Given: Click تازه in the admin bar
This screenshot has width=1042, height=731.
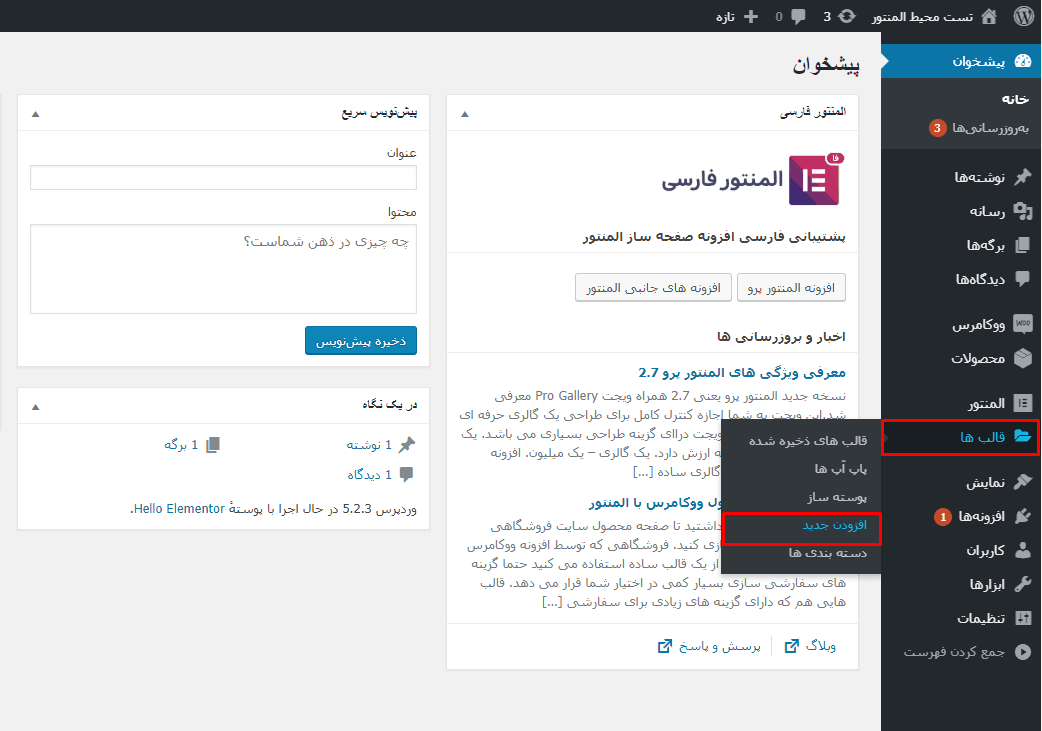Looking at the screenshot, I should click(x=725, y=17).
